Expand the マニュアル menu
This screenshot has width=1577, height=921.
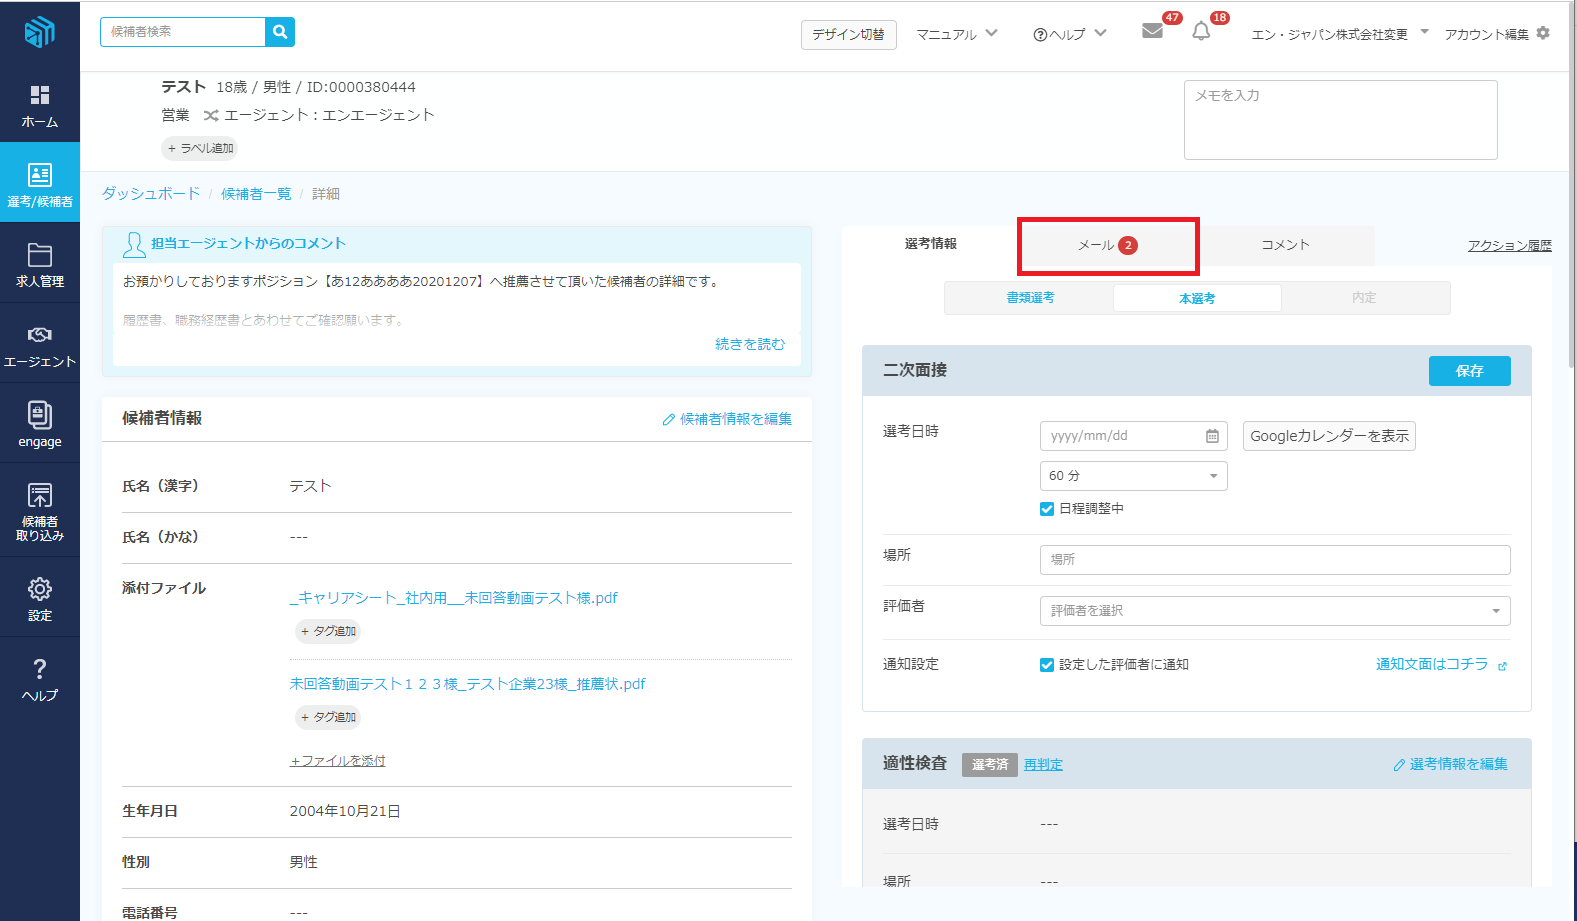(957, 34)
